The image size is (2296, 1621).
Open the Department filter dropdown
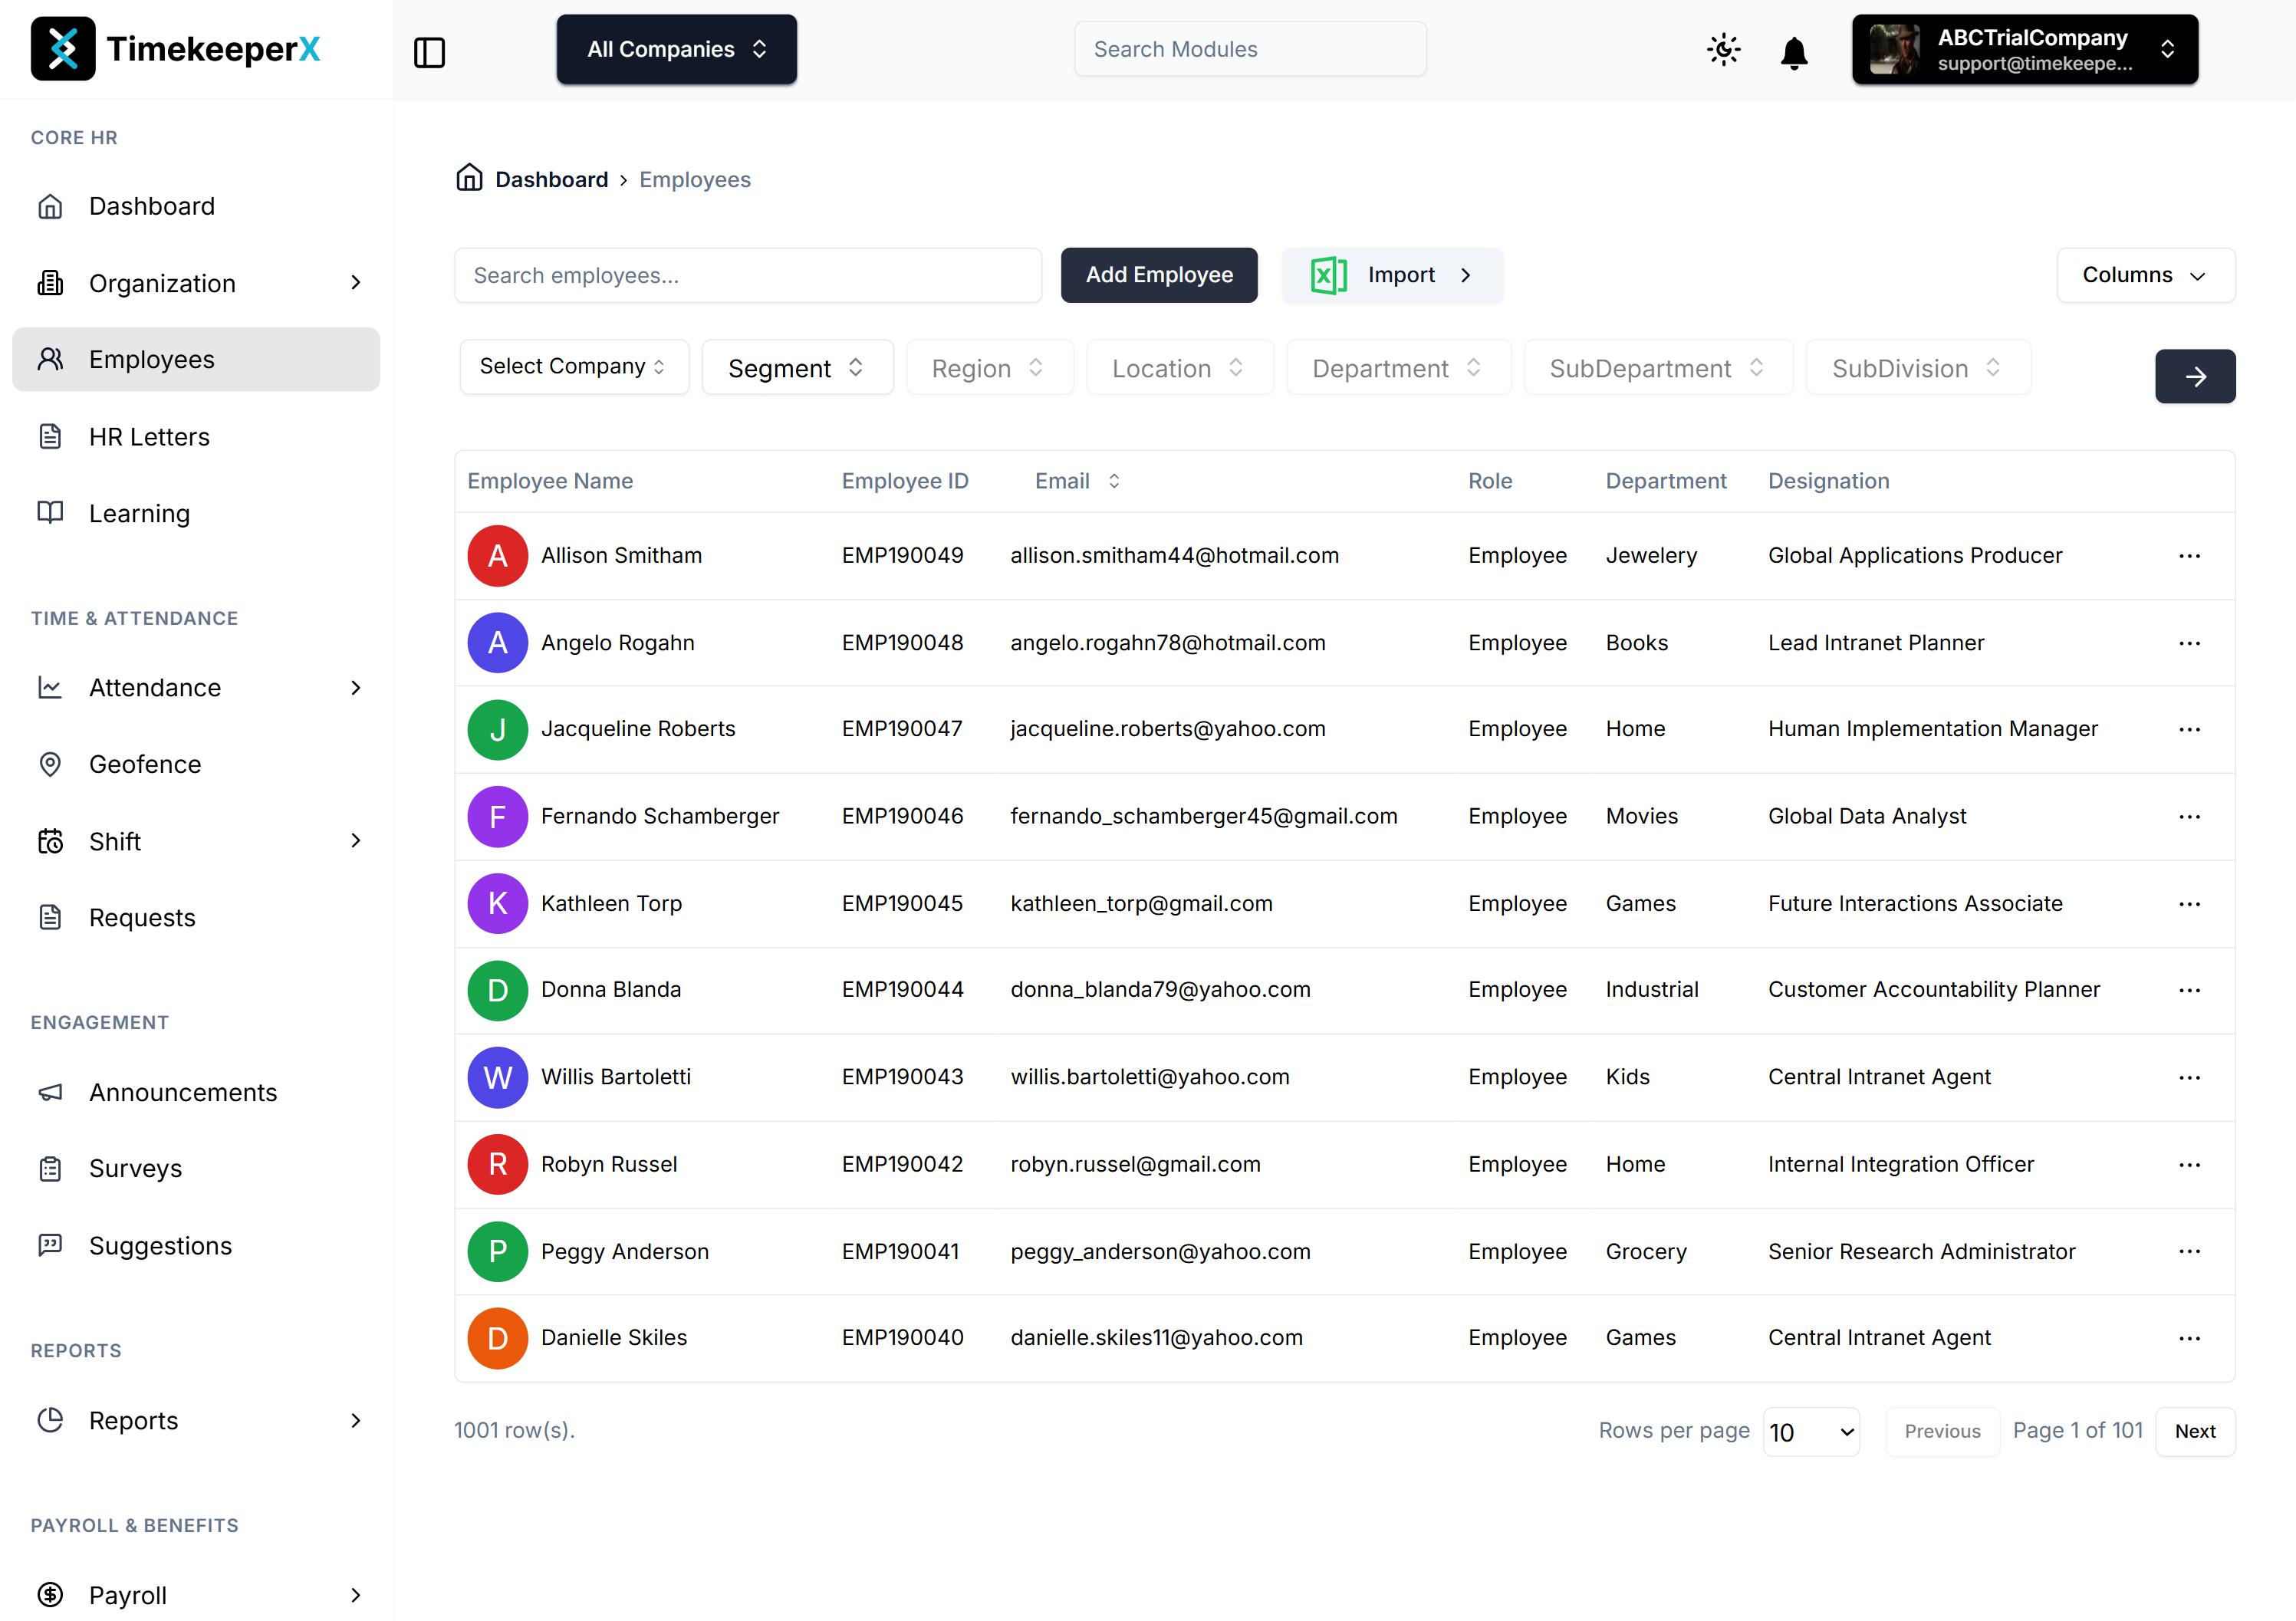1398,367
